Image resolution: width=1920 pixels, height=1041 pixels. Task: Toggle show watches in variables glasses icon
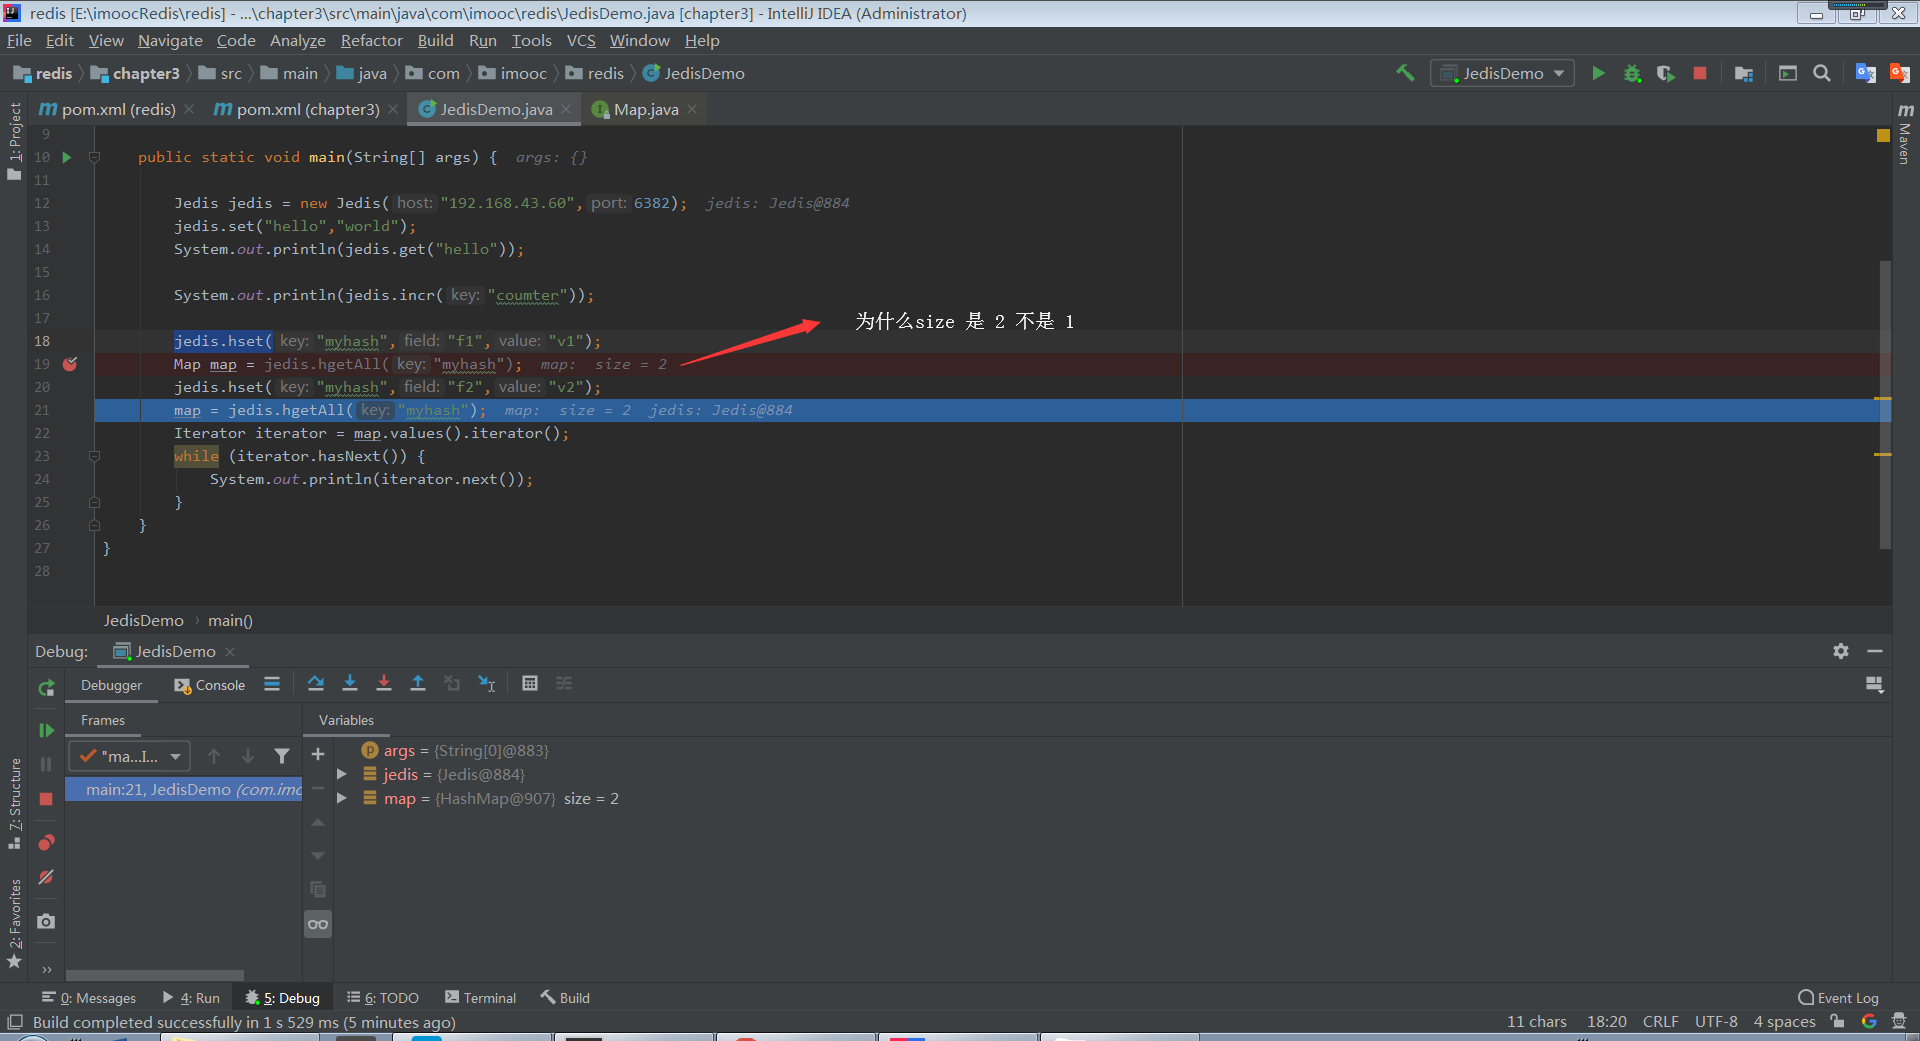click(x=318, y=924)
